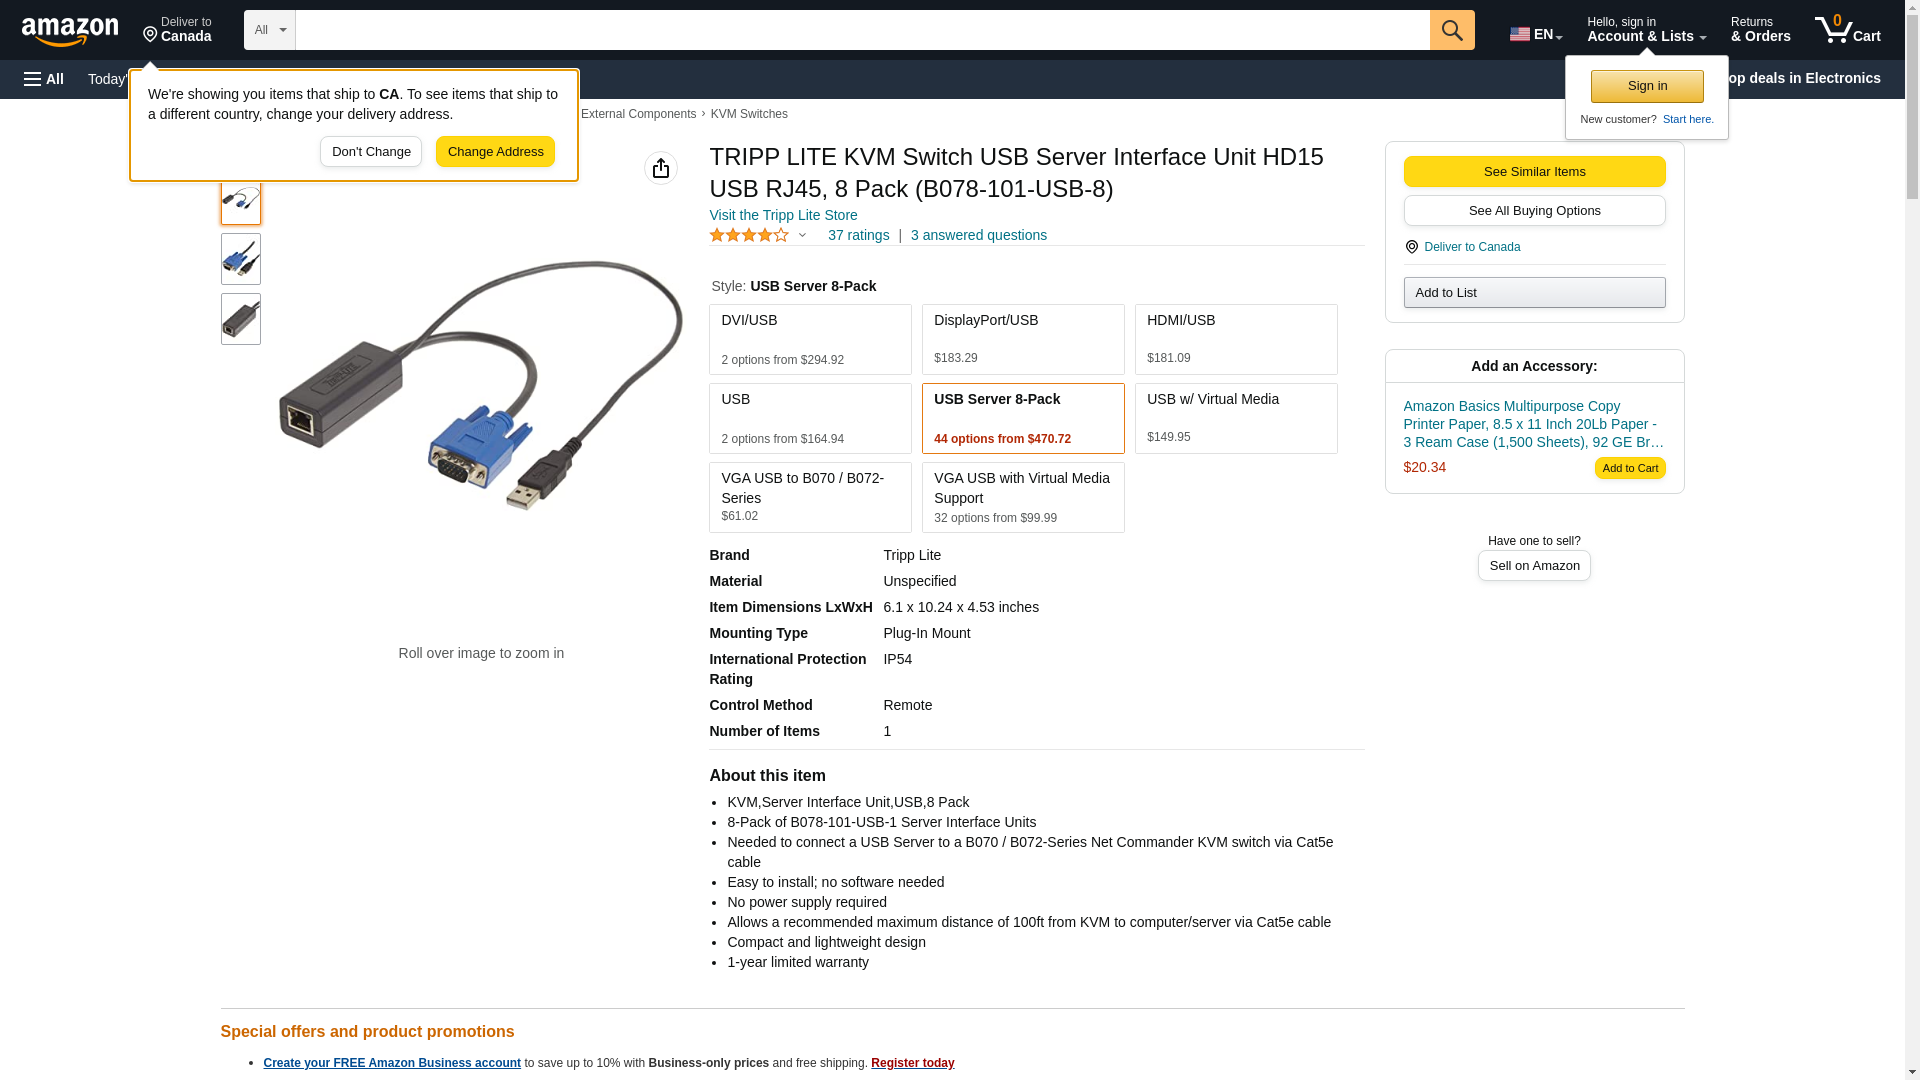Select the second product thumbnail with blue connector

(241, 259)
